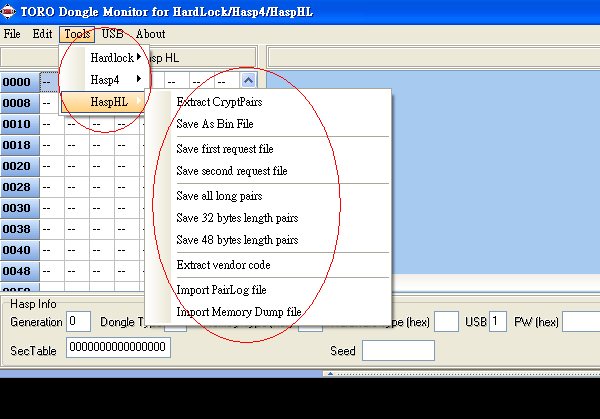Open the USB menu
This screenshot has height=419, width=600.
pyautogui.click(x=112, y=34)
